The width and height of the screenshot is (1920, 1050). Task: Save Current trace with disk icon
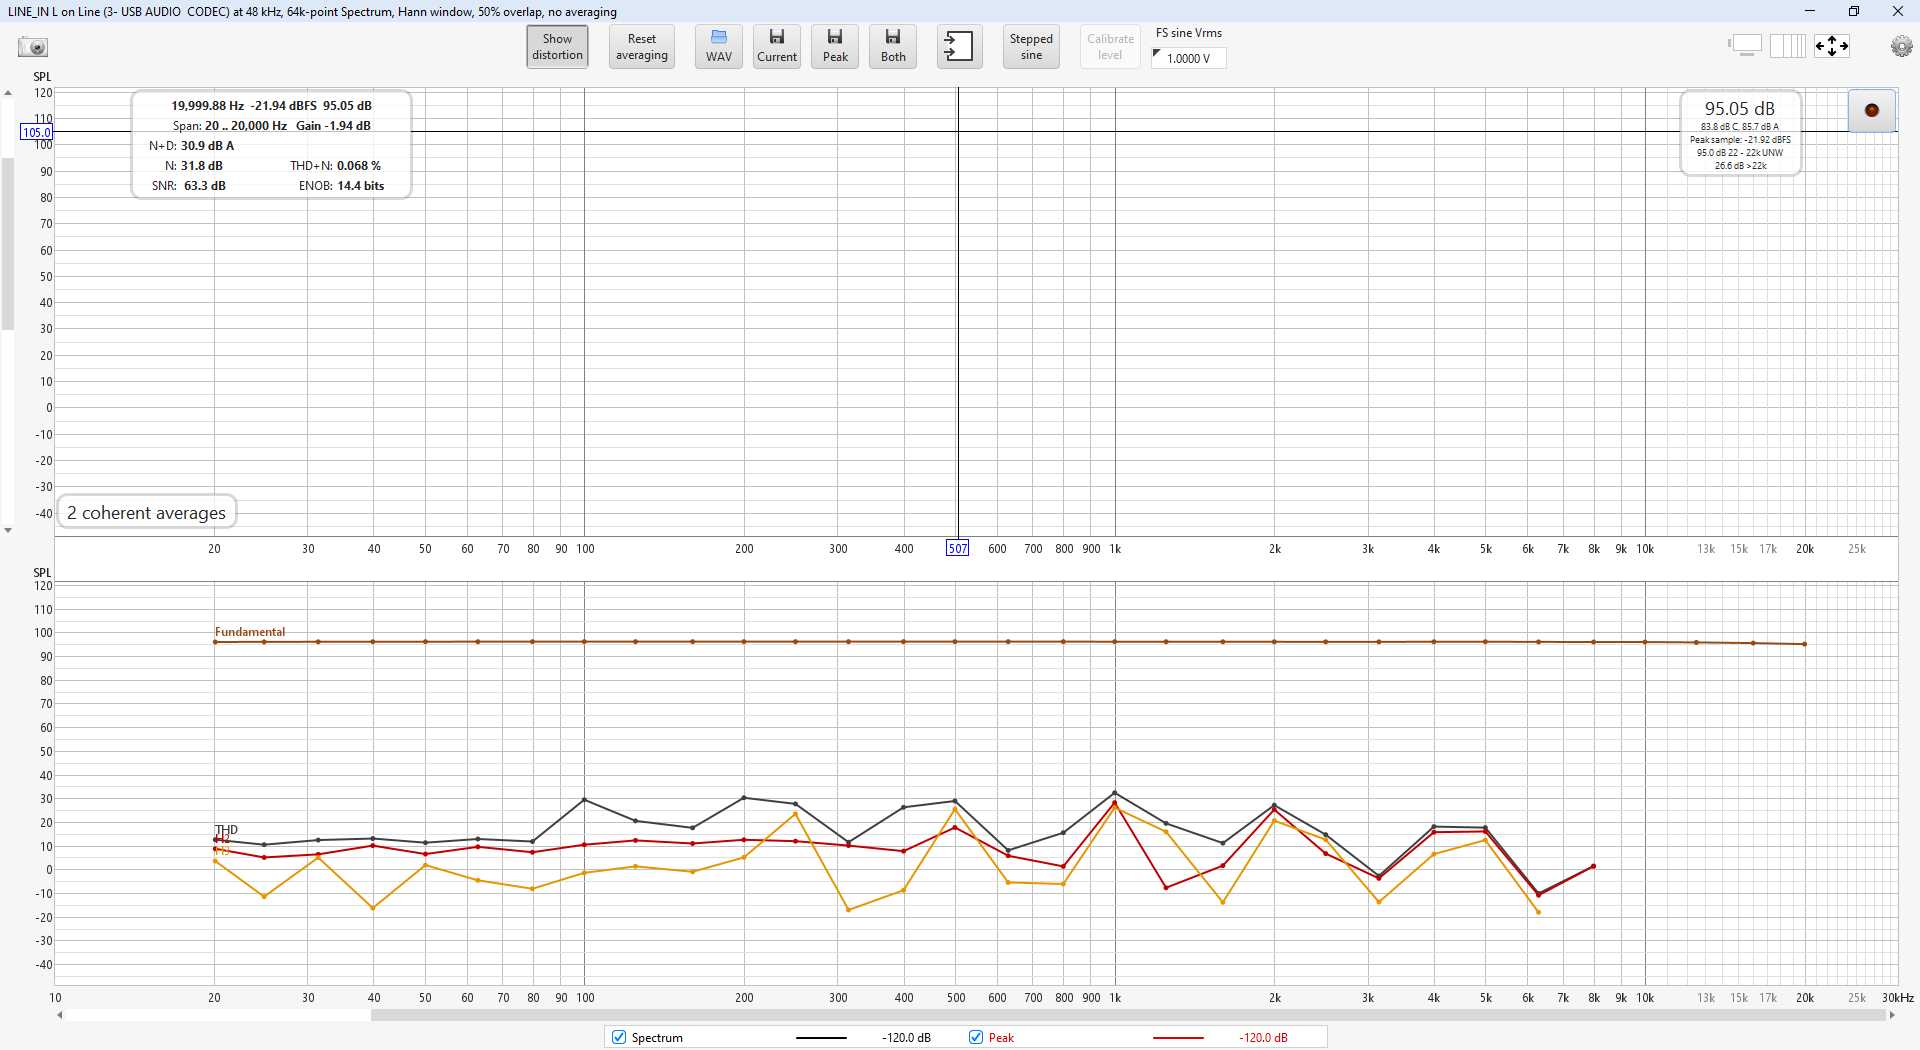pos(777,46)
